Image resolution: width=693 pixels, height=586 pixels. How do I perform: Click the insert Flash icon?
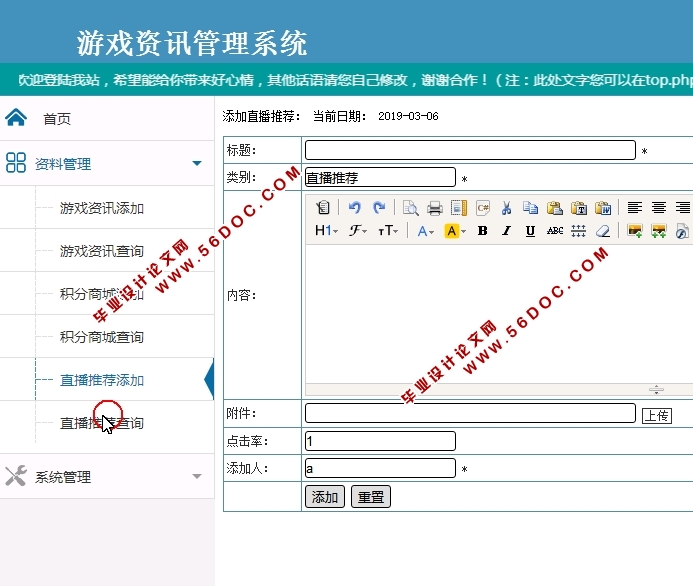pos(682,231)
